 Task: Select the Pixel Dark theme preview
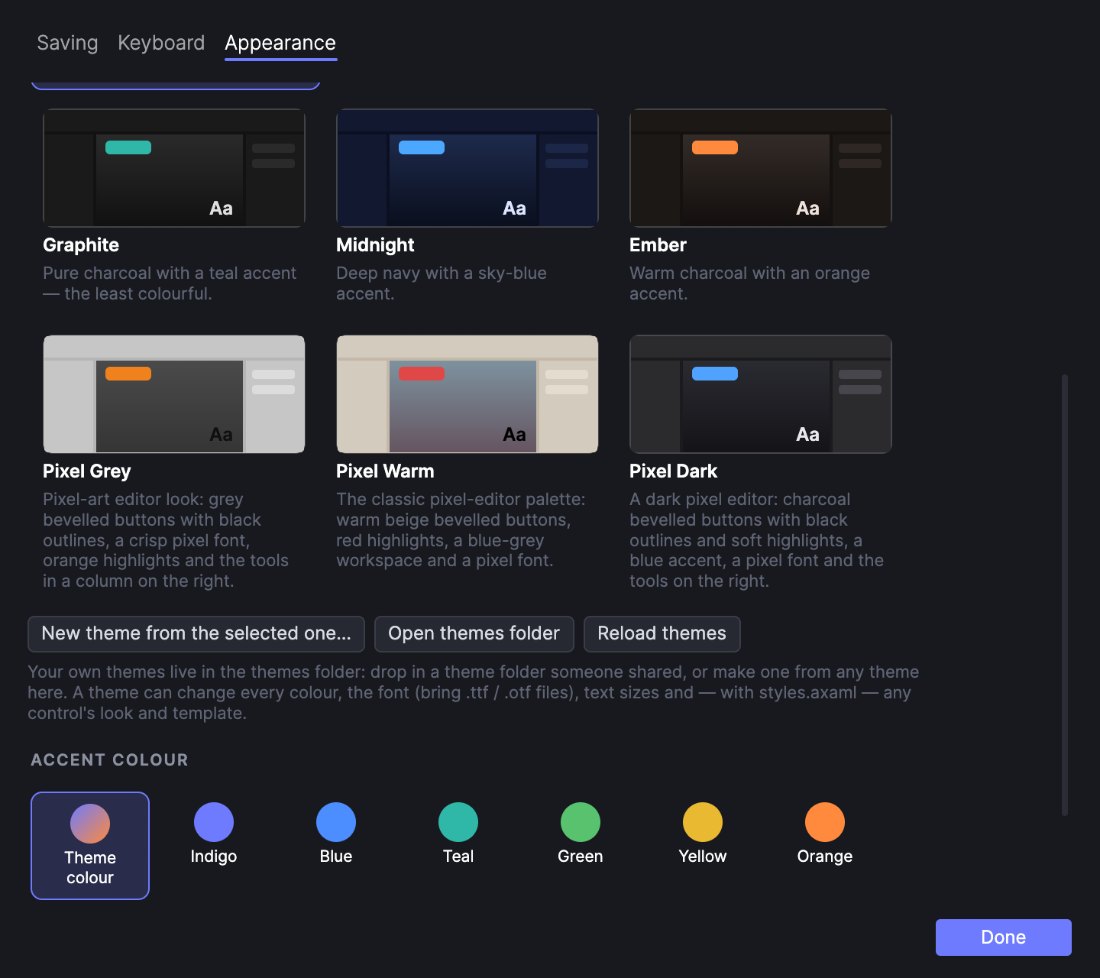[760, 394]
